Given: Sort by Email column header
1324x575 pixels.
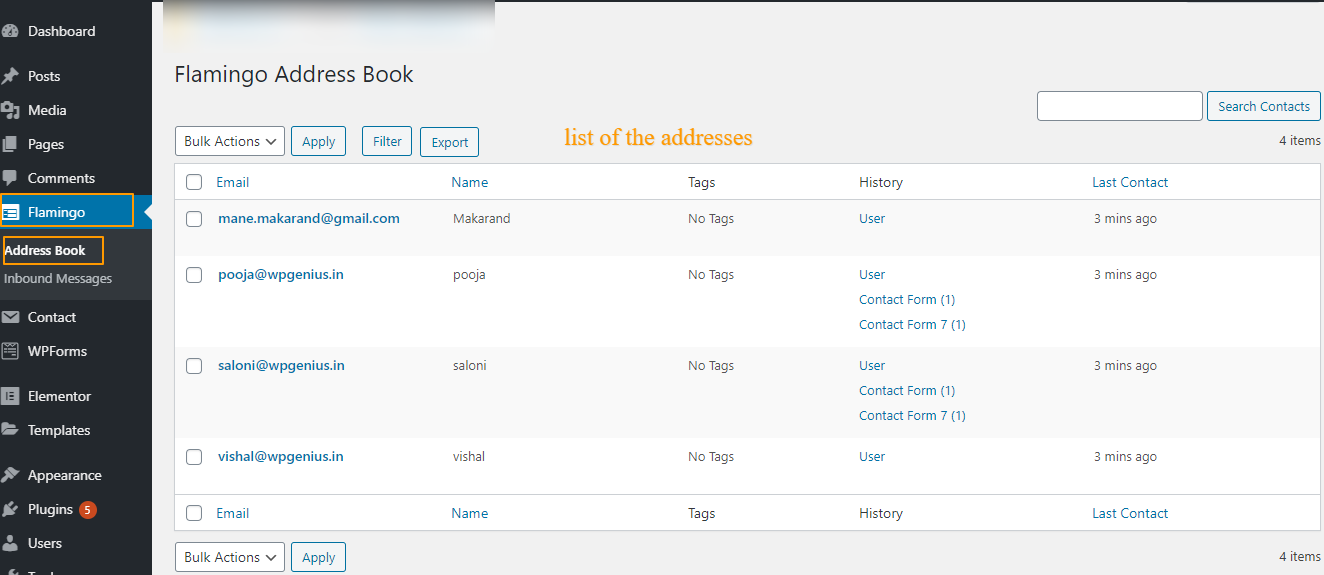Looking at the screenshot, I should point(232,182).
